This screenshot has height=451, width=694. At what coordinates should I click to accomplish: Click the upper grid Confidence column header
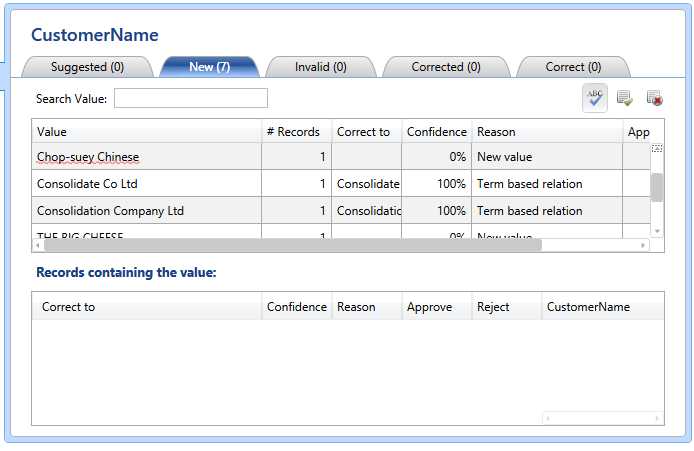click(x=436, y=132)
